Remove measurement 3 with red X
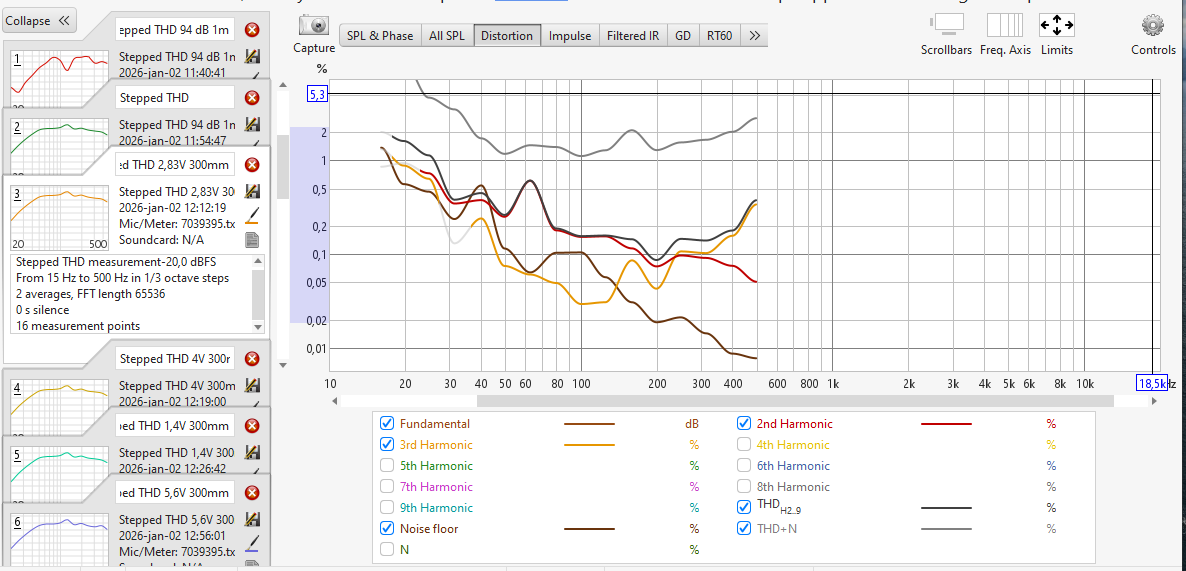This screenshot has width=1186, height=571. pos(252,165)
